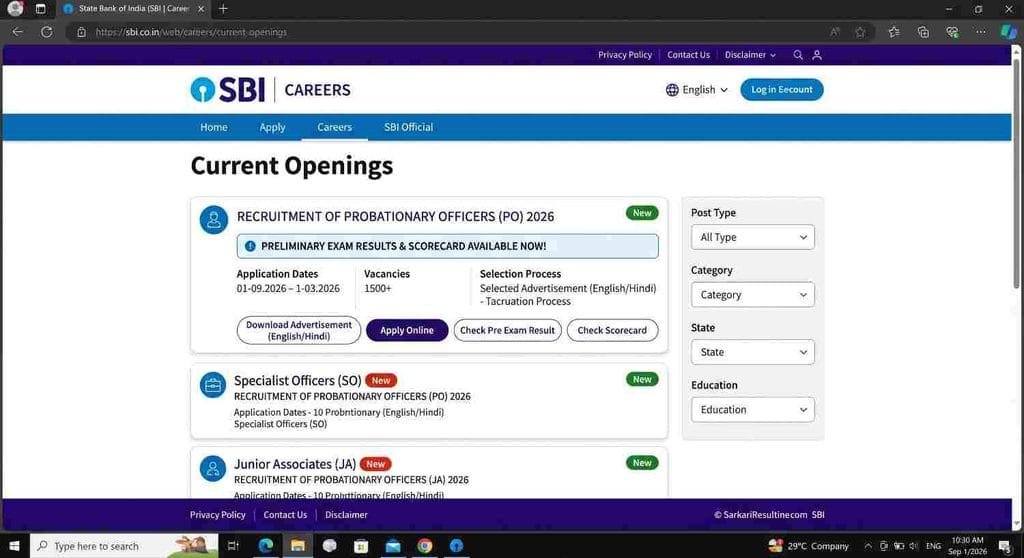1024x558 pixels.
Task: Open Microsoft Edge from taskbar
Action: 266,546
